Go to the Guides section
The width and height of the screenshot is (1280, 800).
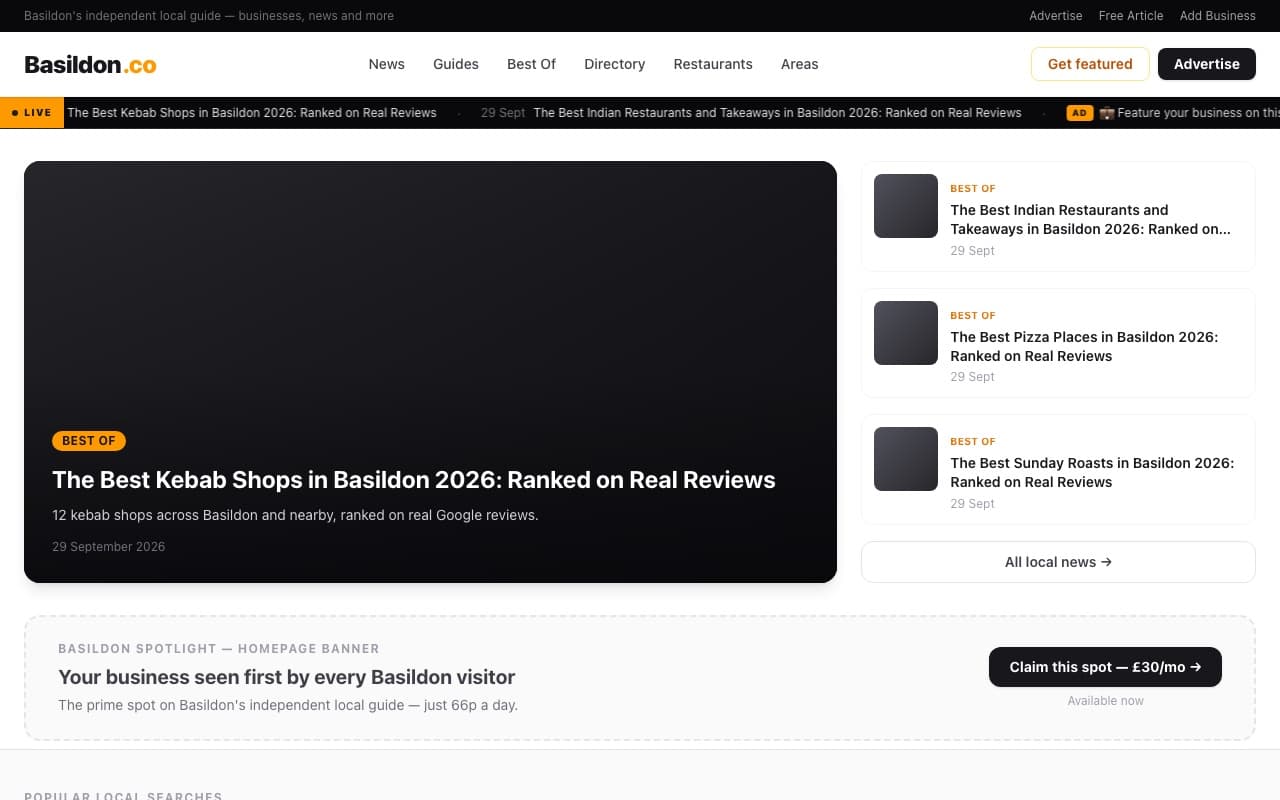point(456,64)
